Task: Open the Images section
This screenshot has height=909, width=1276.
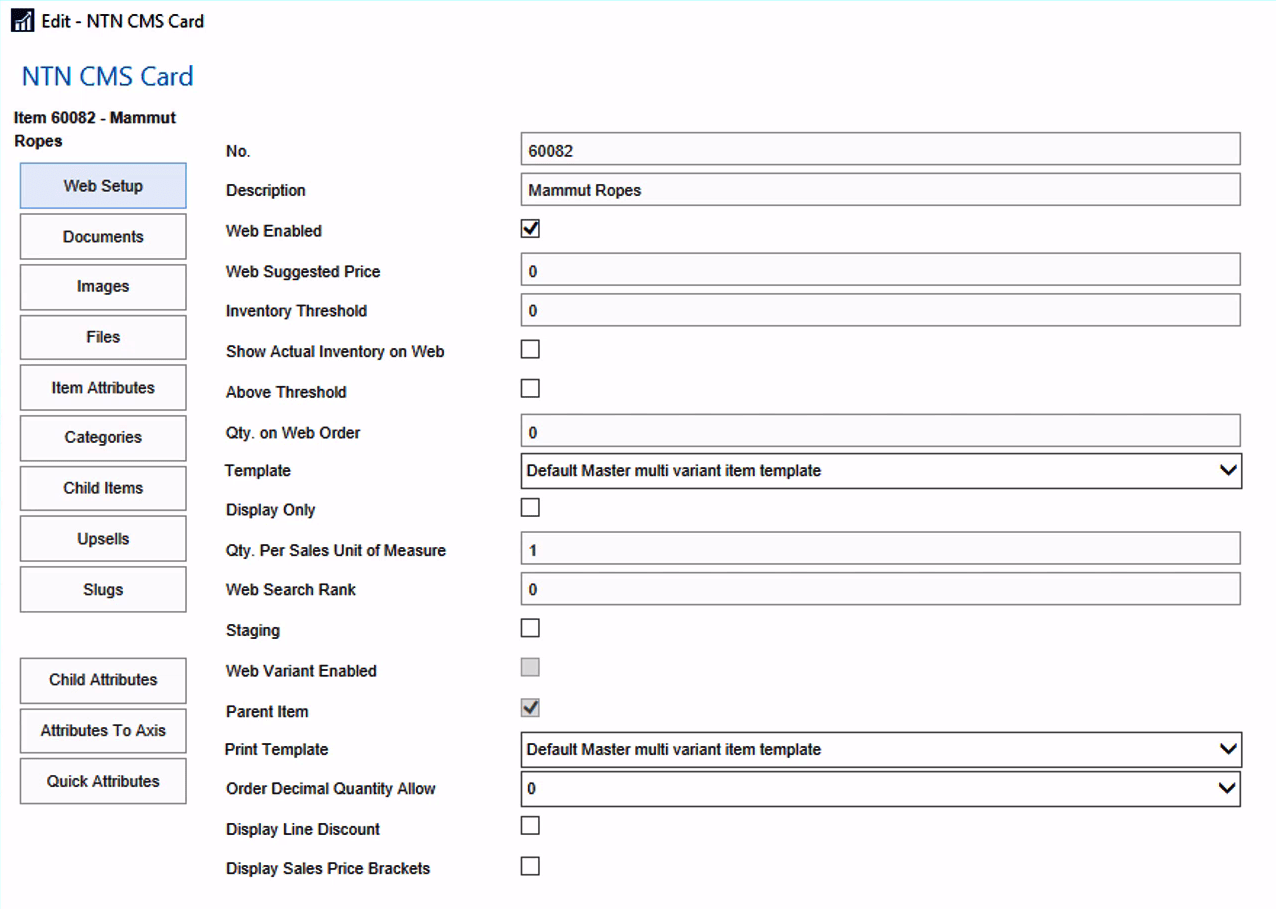Action: (102, 287)
